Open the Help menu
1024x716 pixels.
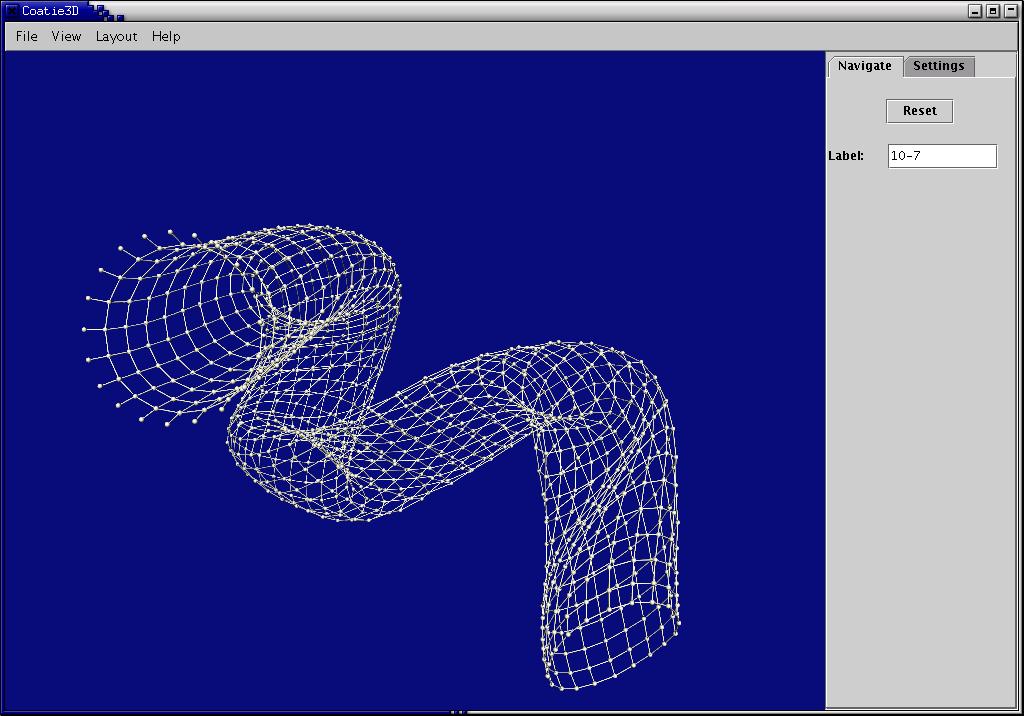point(166,36)
